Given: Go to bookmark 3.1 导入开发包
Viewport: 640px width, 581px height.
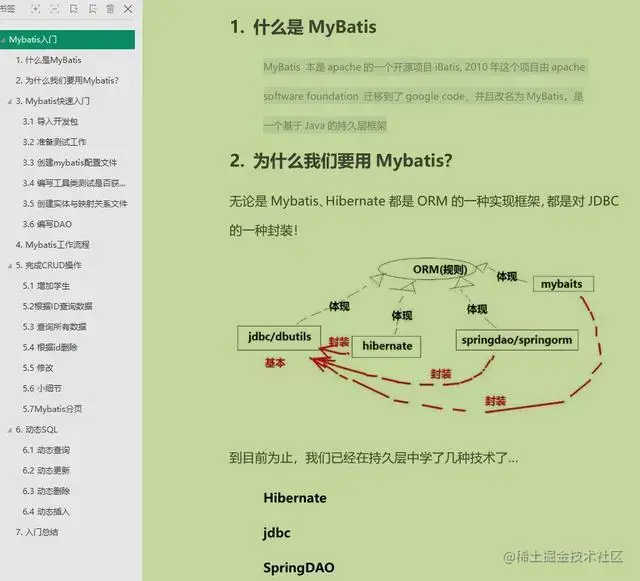Looking at the screenshot, I should point(50,121).
